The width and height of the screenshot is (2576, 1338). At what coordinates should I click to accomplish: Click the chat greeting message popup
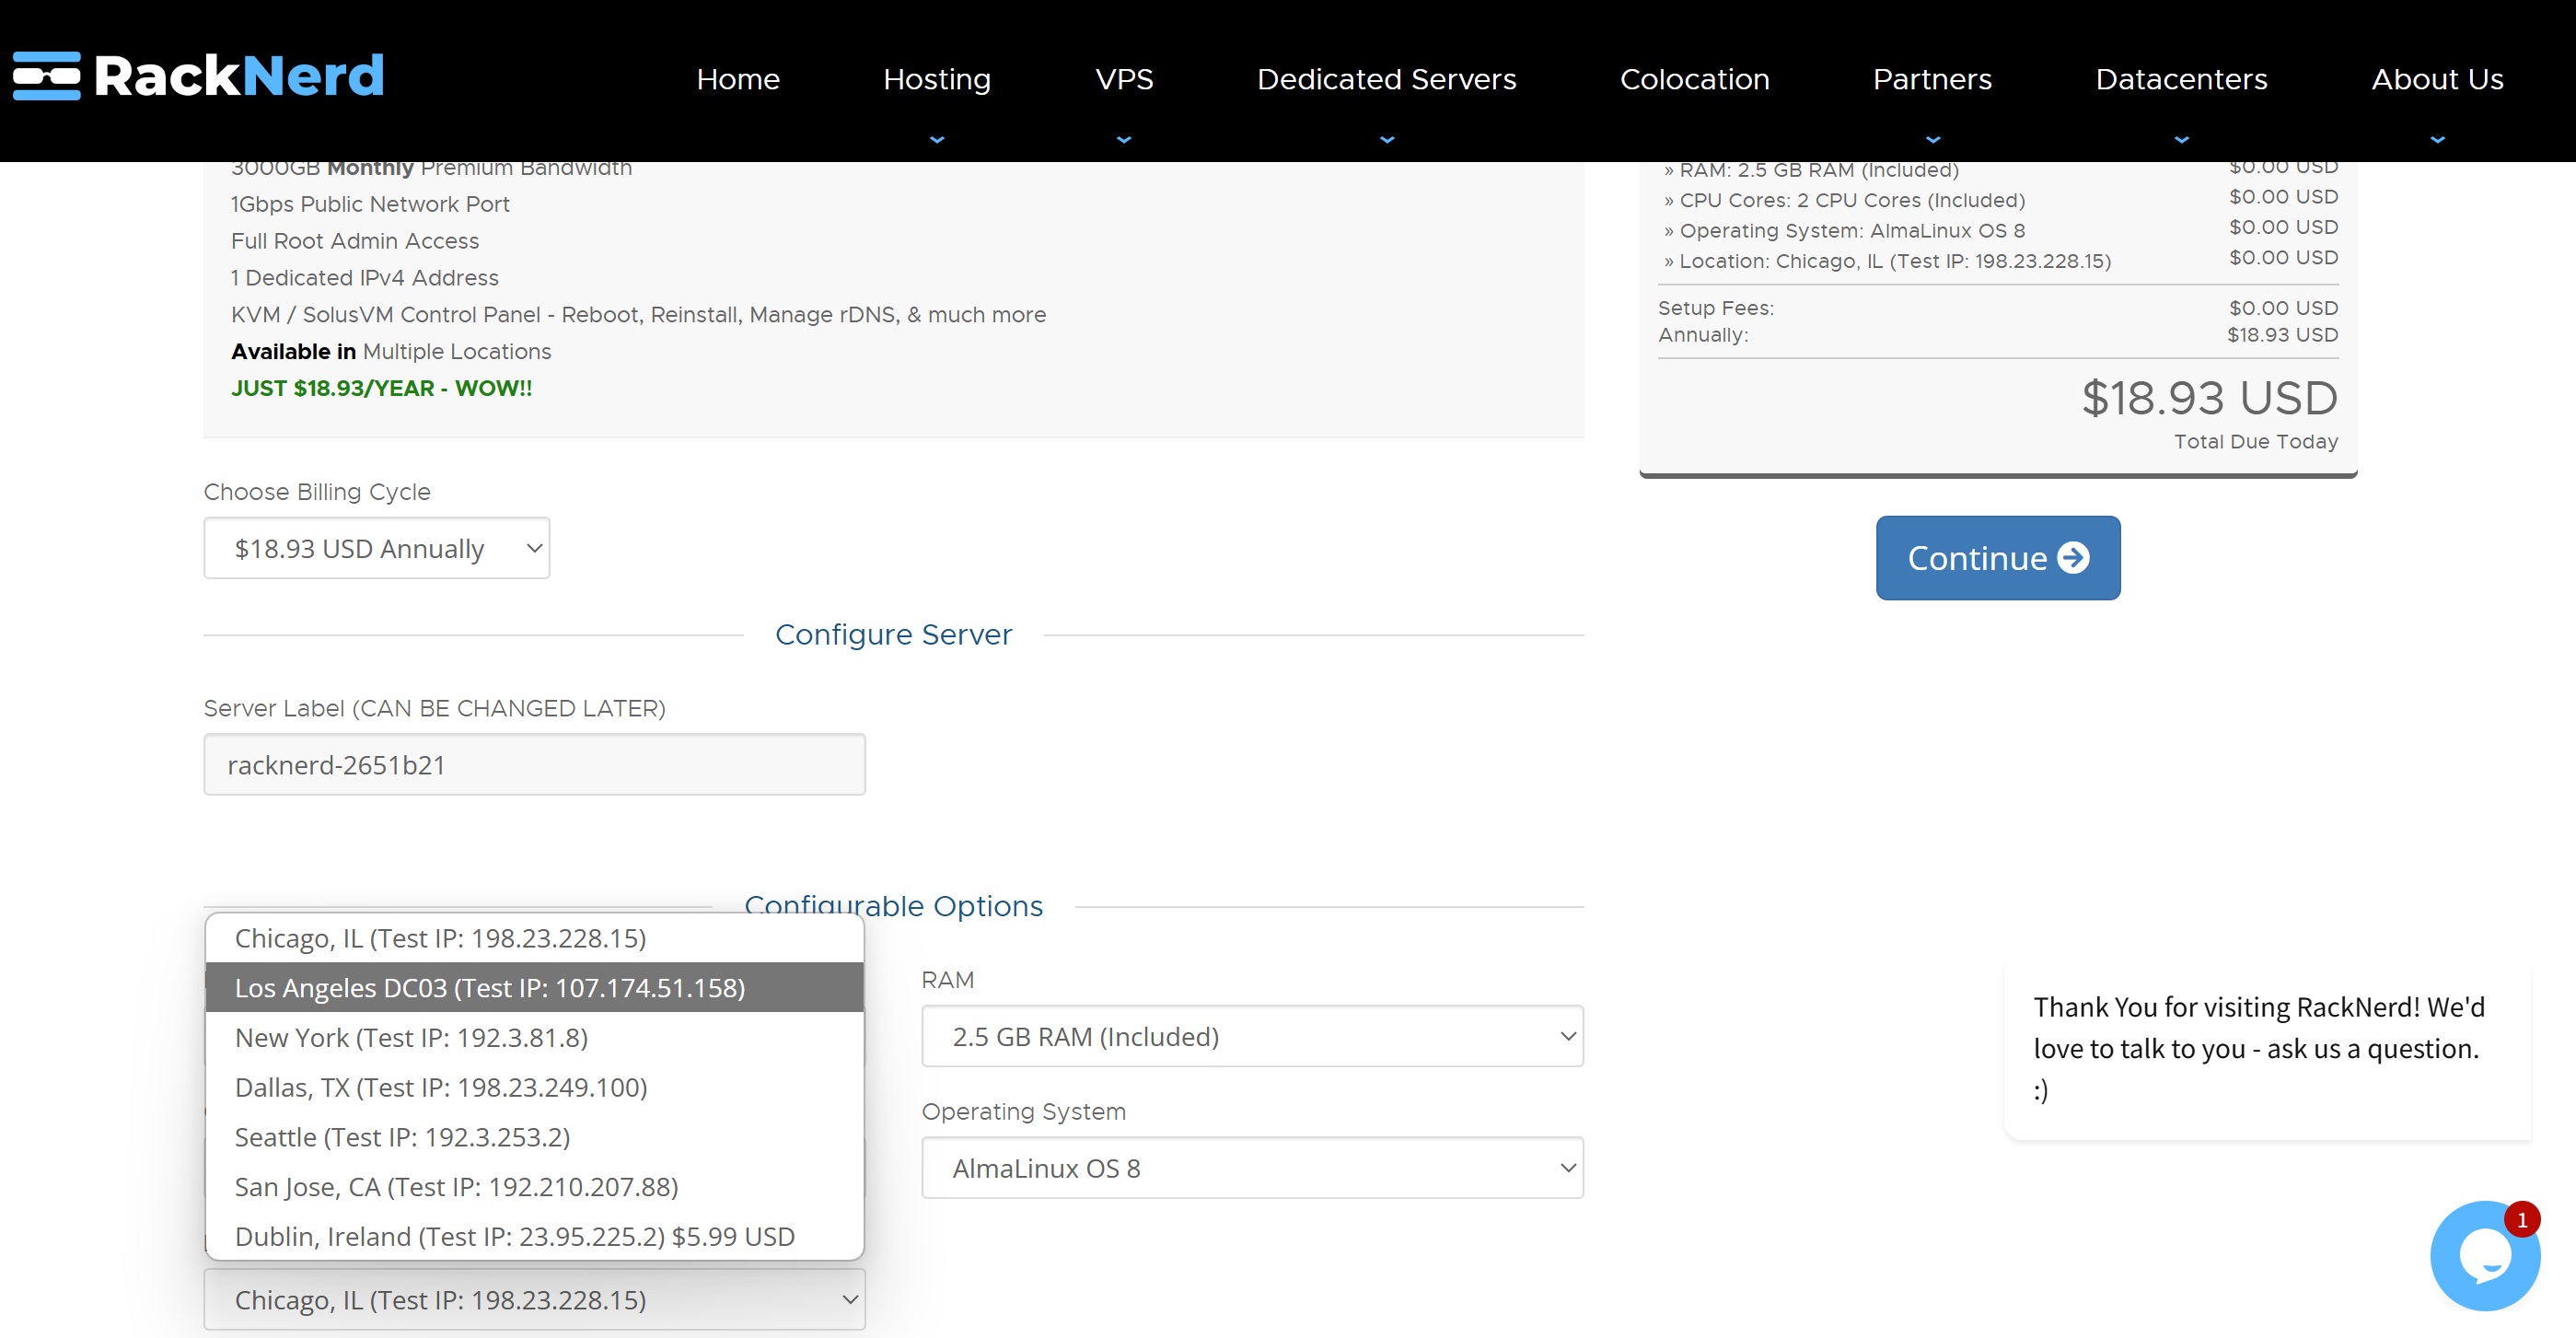click(2266, 1048)
